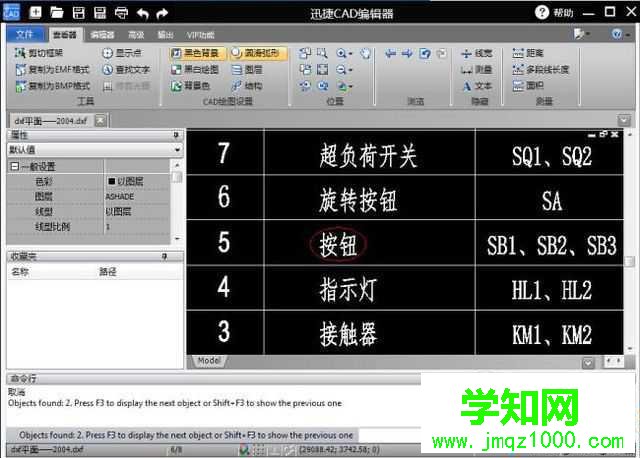The width and height of the screenshot is (640, 458).
Task: Click the zoom out magnifier icon
Action: (x=341, y=70)
